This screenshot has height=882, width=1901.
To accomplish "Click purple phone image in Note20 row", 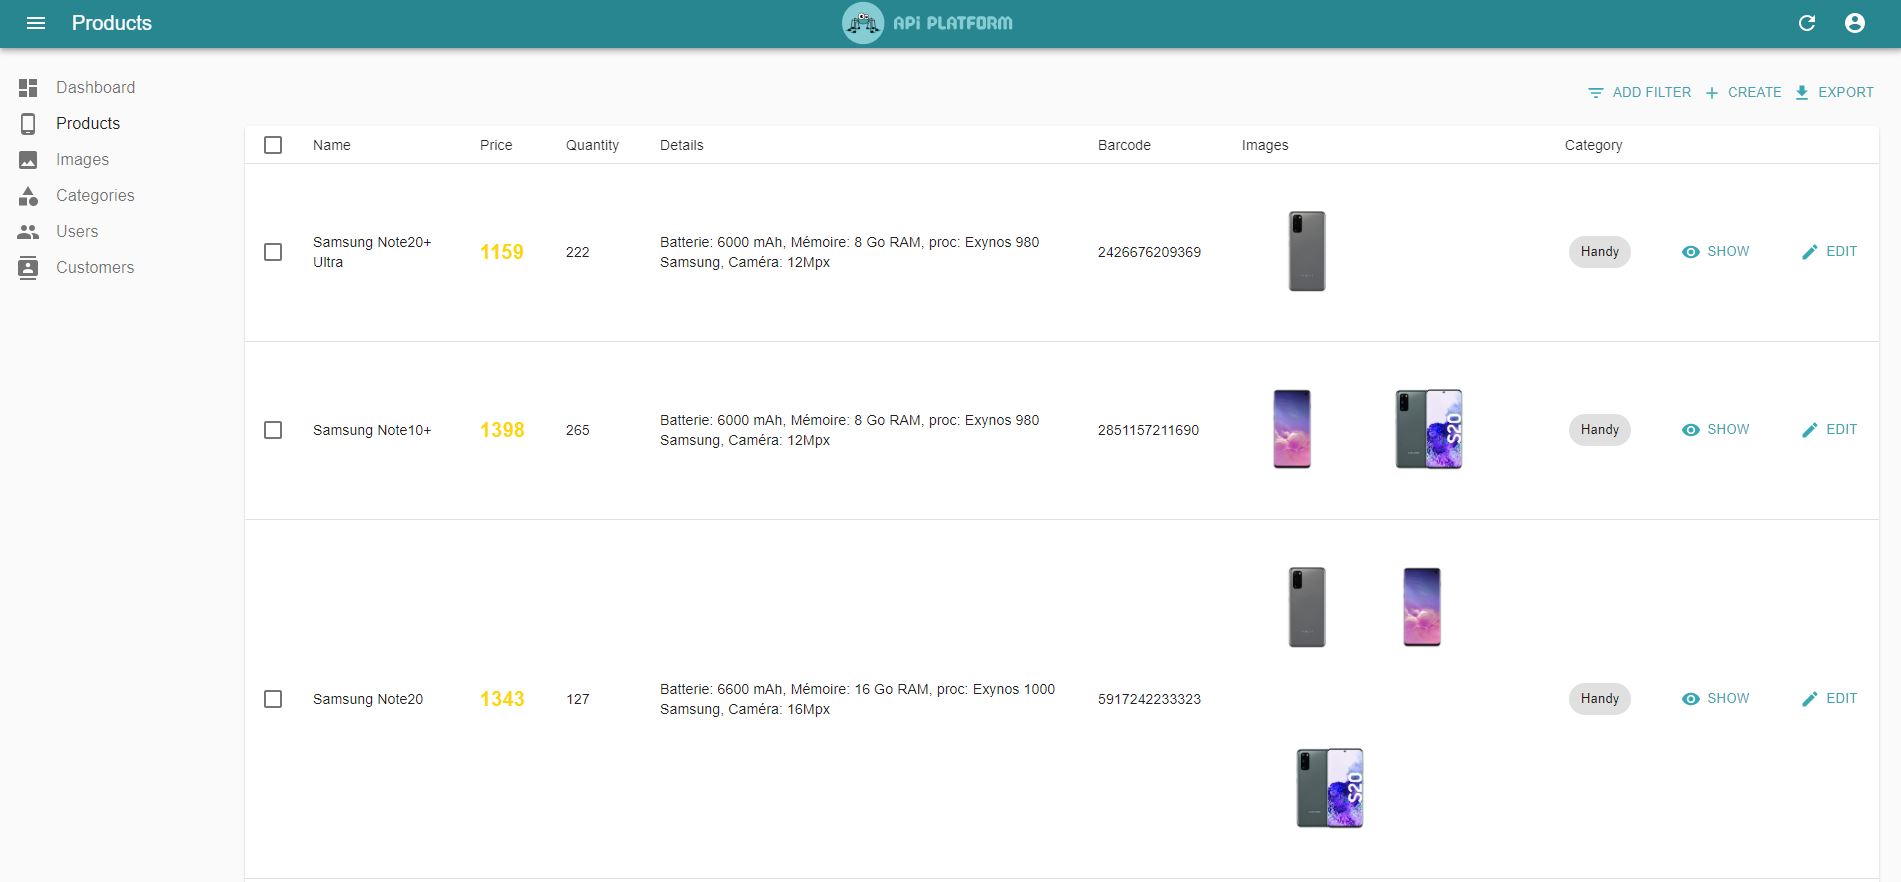I will (x=1422, y=607).
